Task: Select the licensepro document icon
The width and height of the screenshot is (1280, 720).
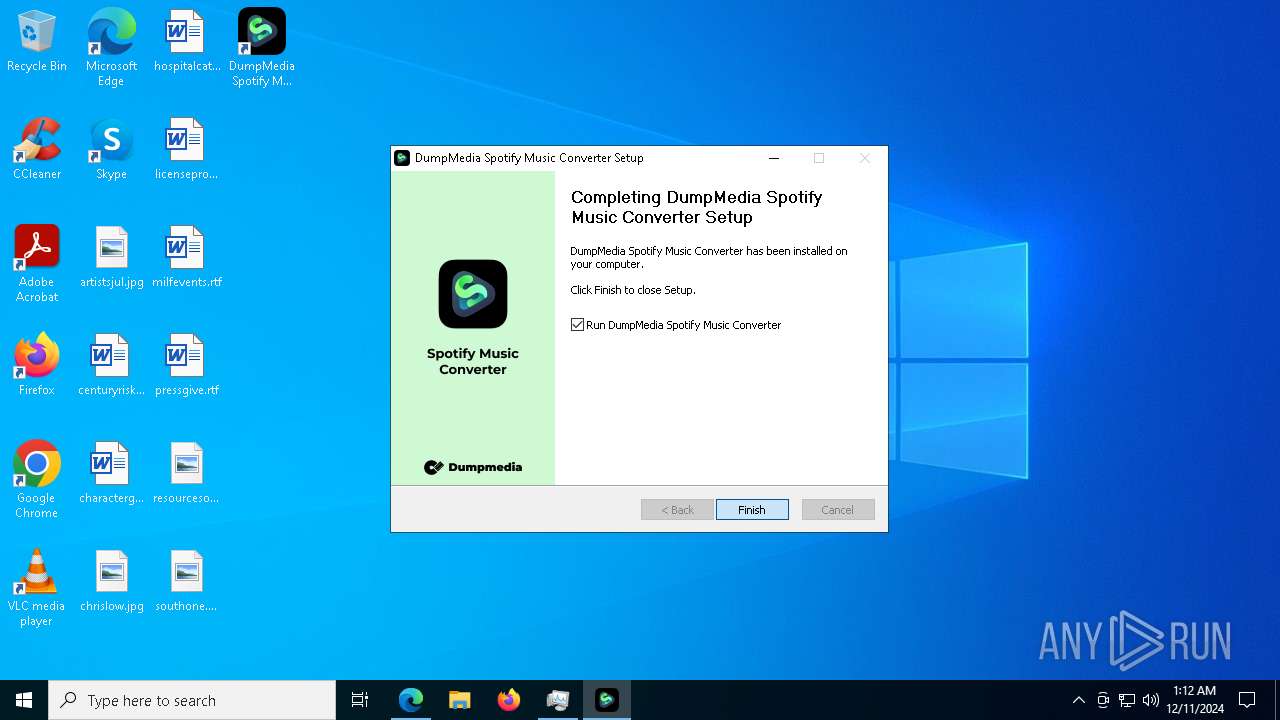Action: pyautogui.click(x=187, y=149)
